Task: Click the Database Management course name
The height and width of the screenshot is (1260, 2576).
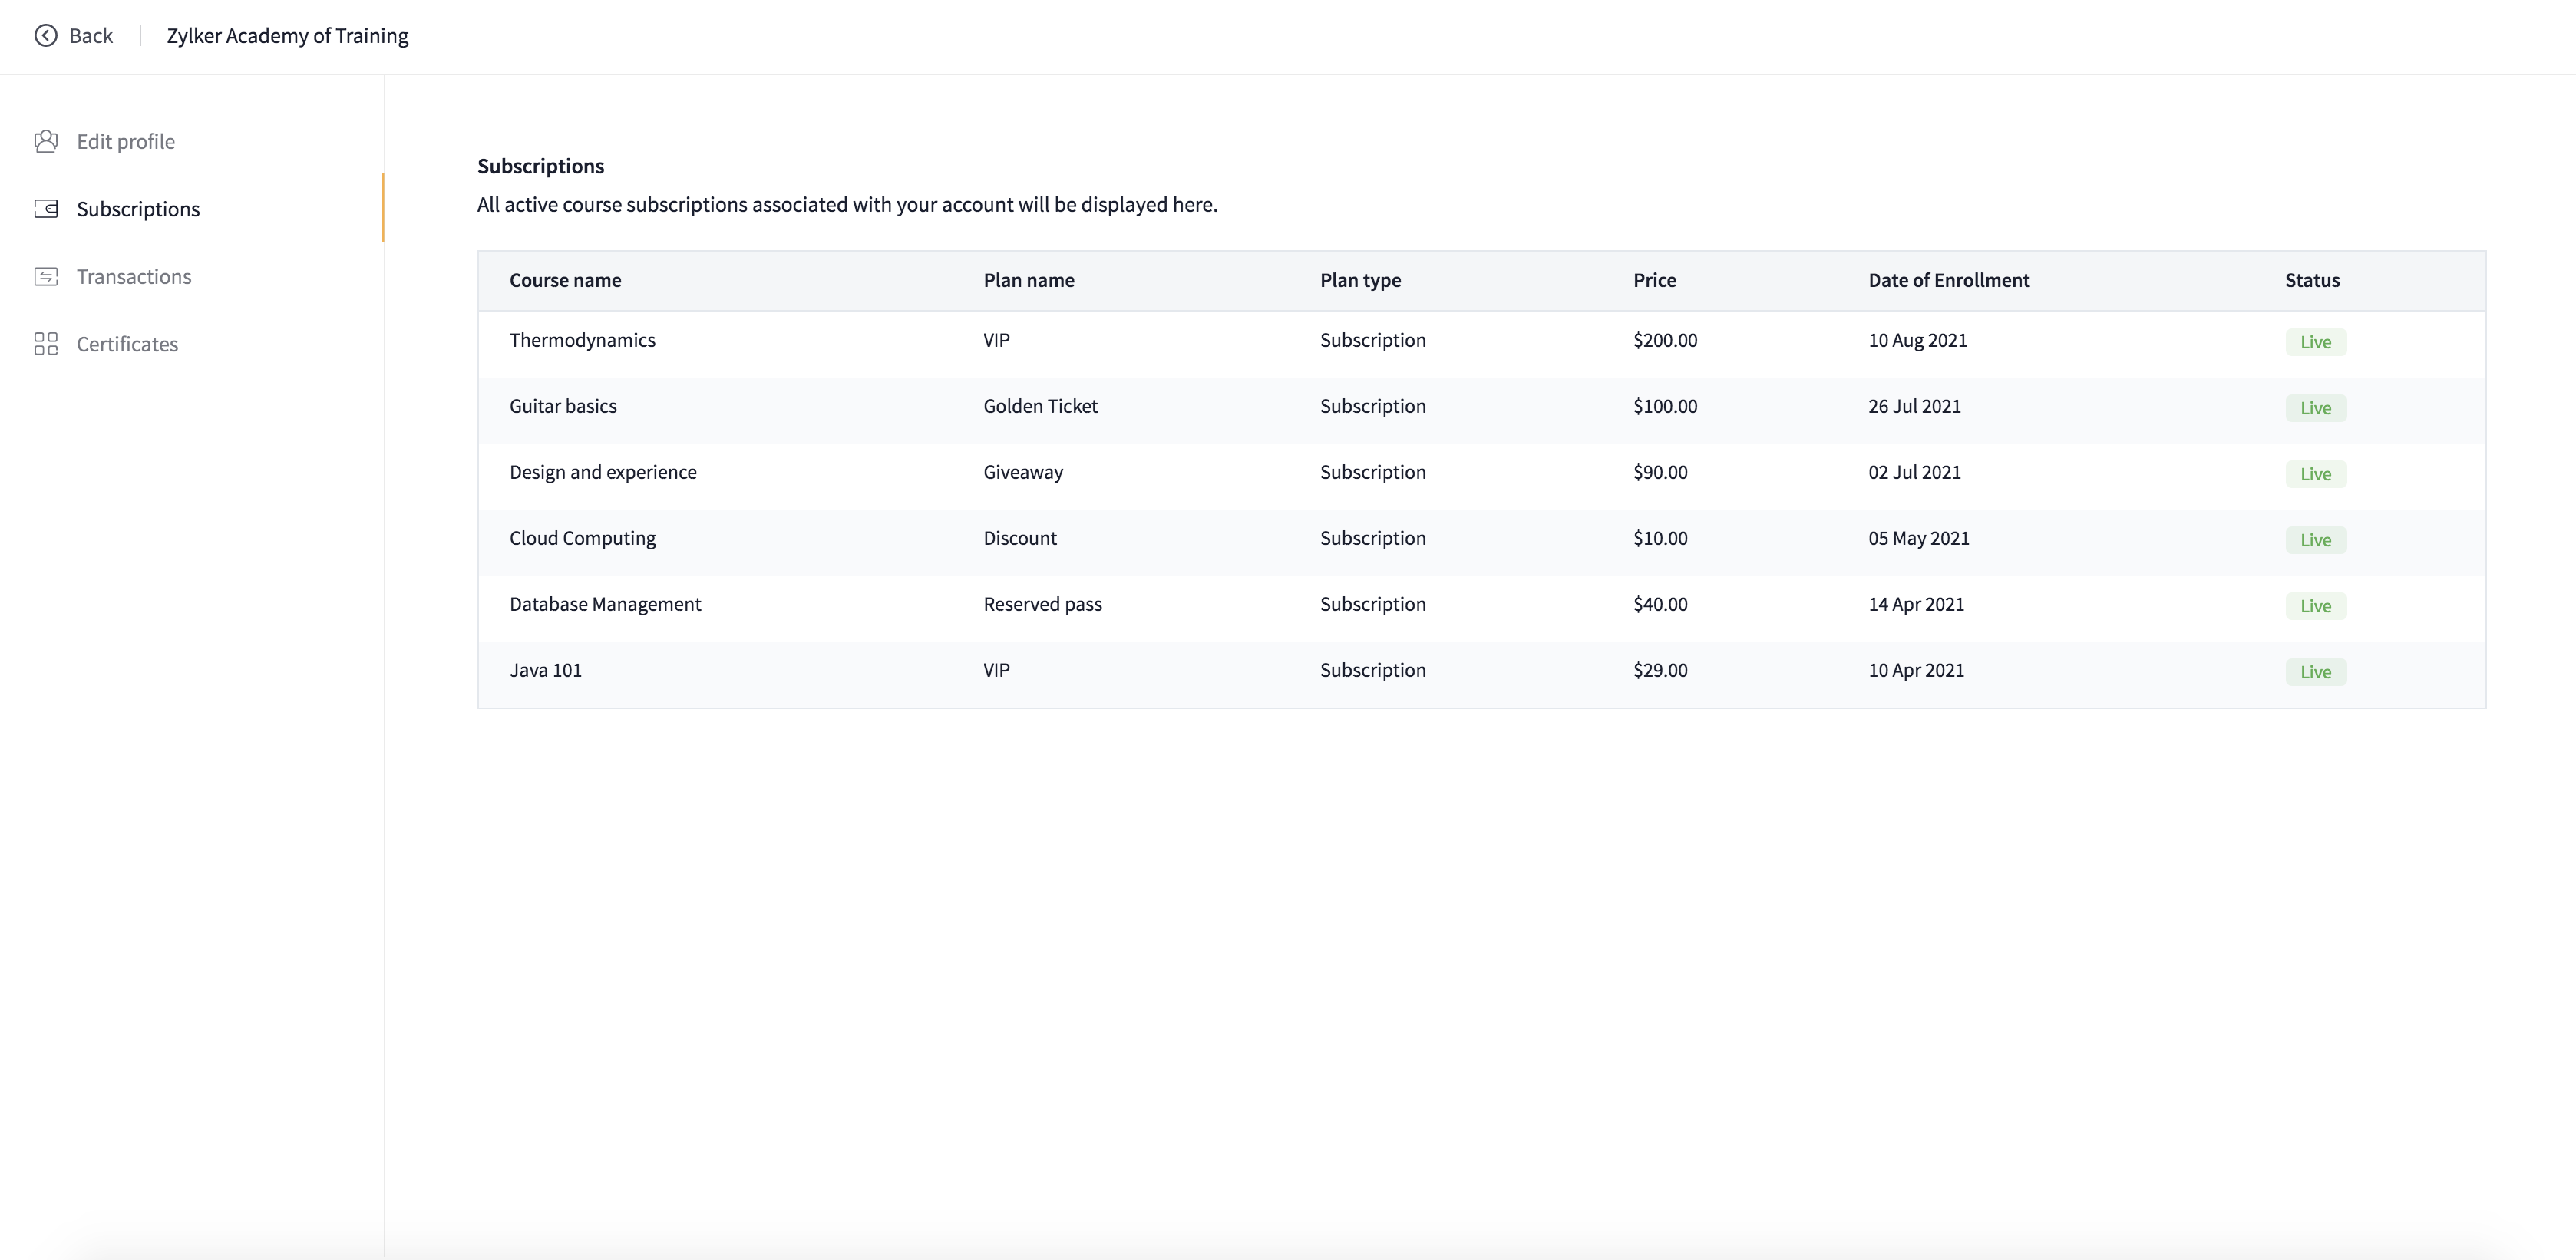Action: pos(605,604)
